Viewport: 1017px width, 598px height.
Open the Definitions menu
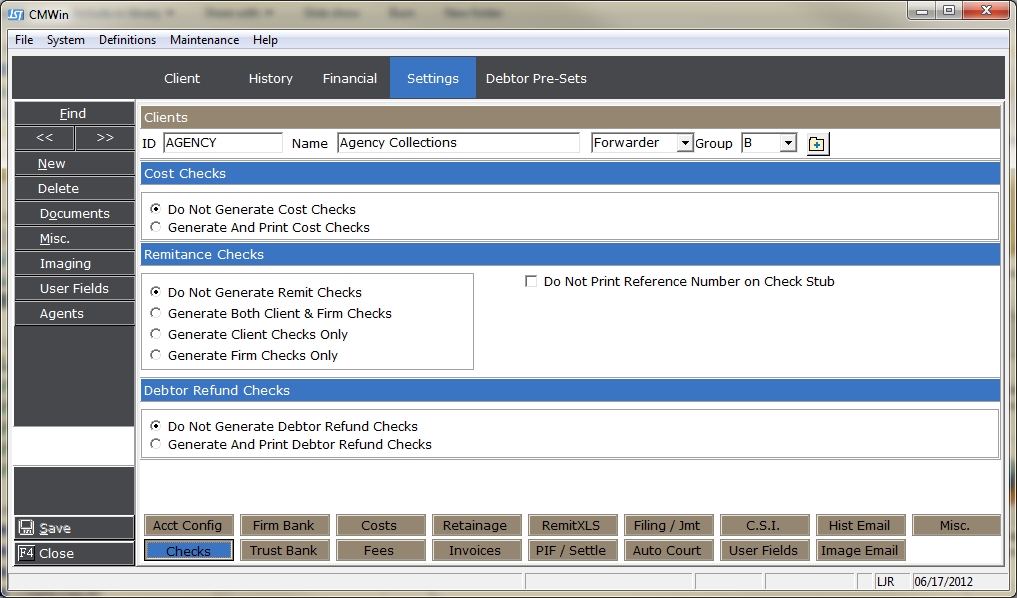[x=127, y=40]
